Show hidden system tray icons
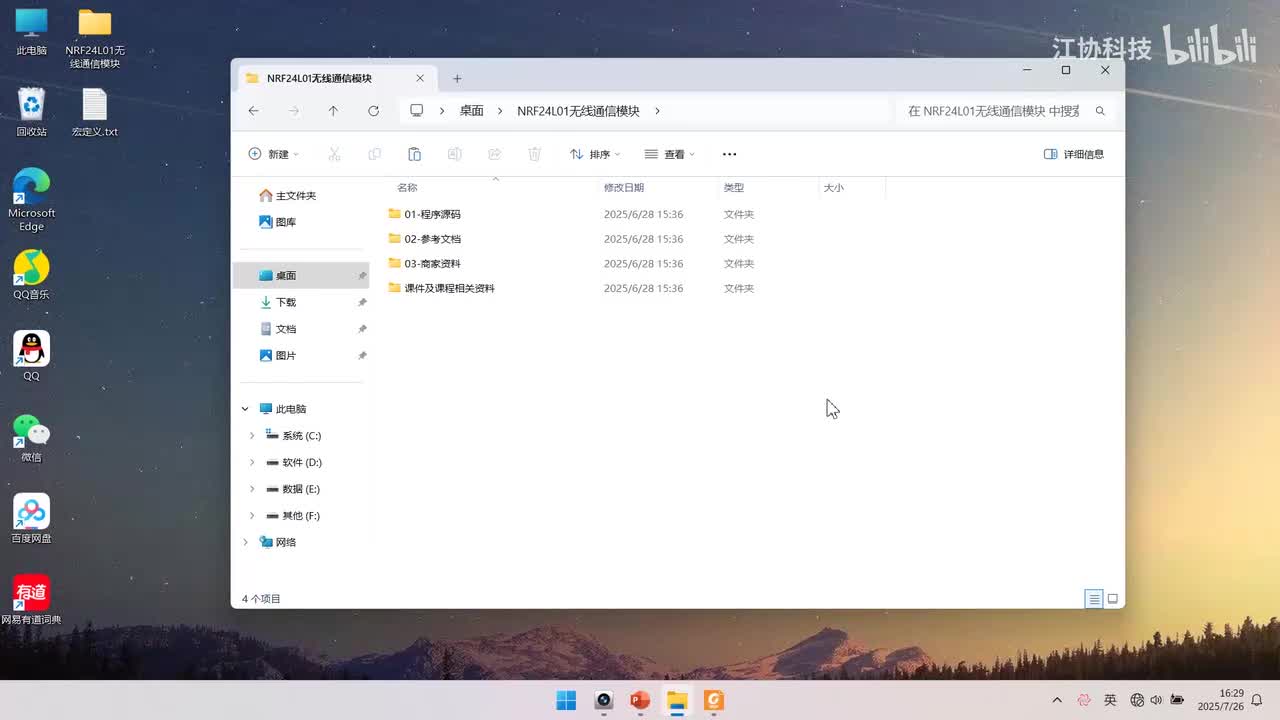Image resolution: width=1280 pixels, height=720 pixels. (x=1057, y=700)
